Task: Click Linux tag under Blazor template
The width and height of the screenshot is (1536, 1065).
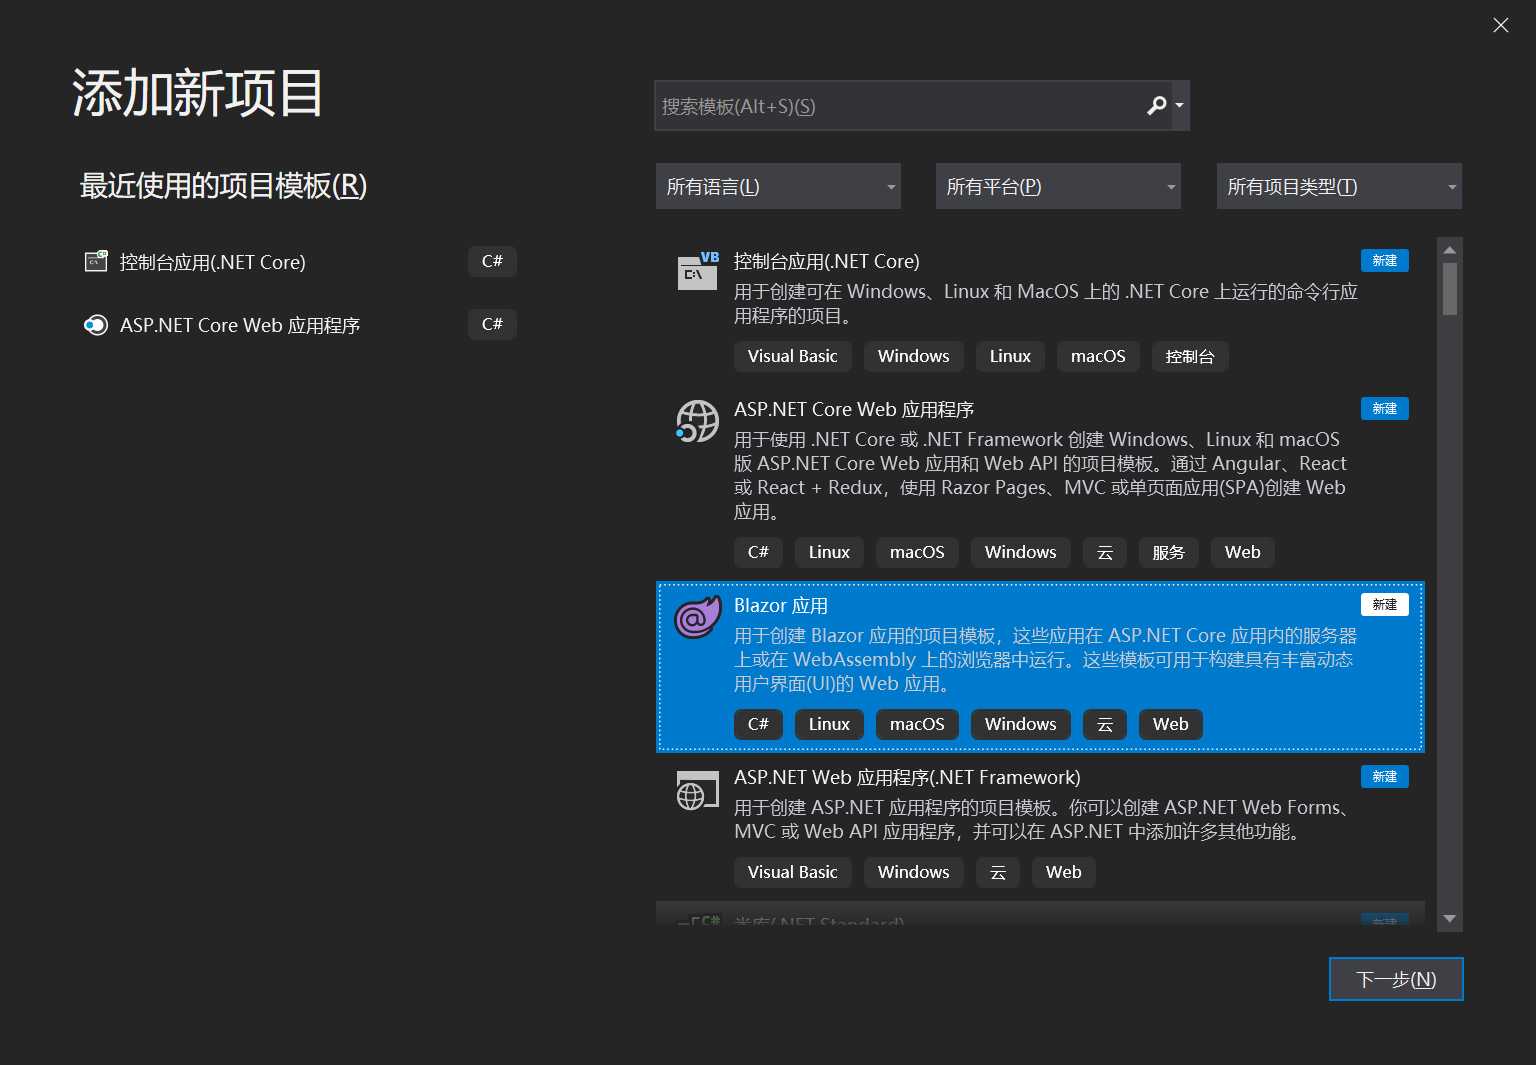Action: coord(829,724)
